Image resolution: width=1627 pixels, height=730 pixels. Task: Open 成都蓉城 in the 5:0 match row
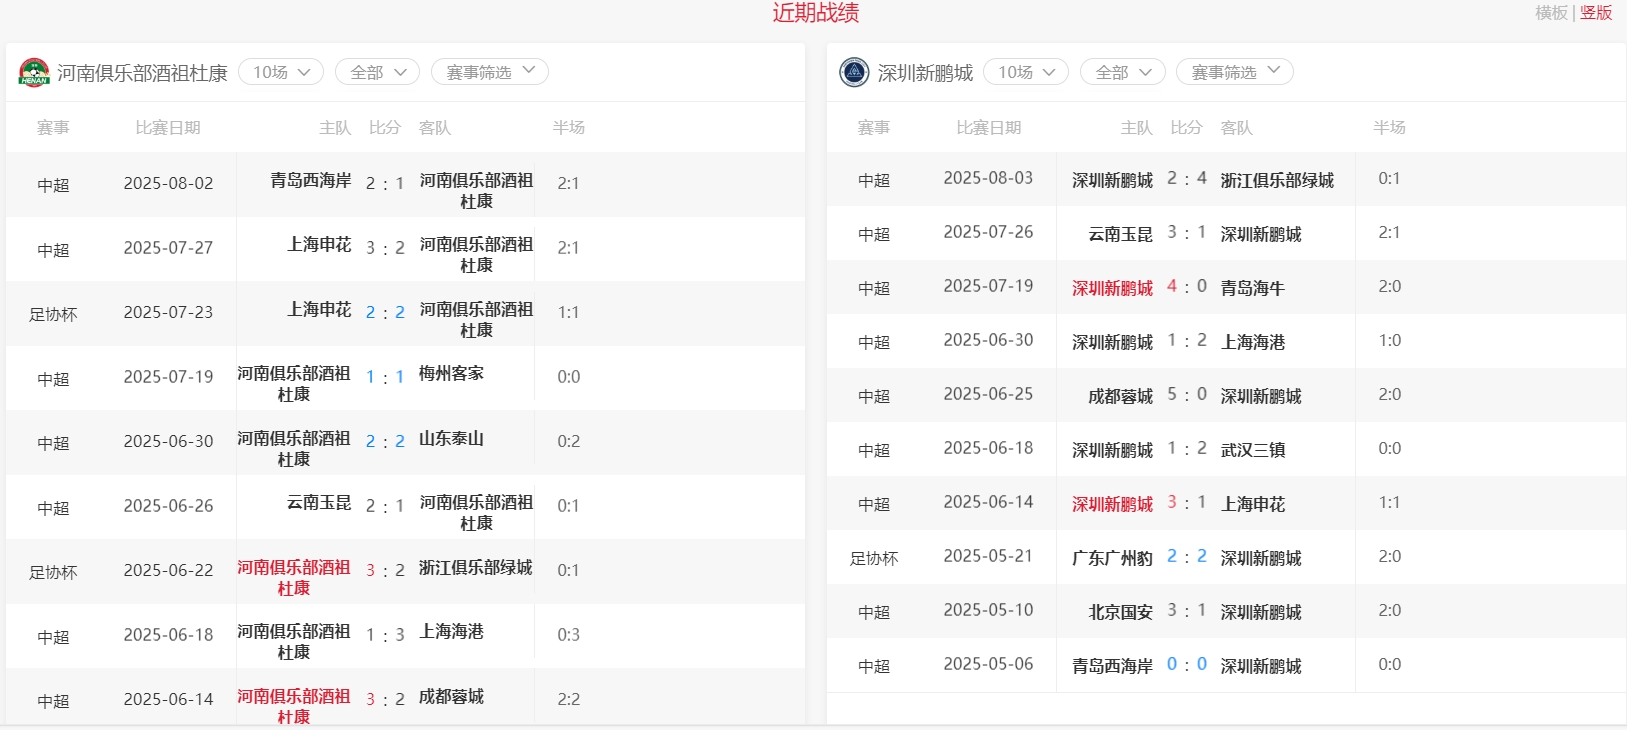click(x=1120, y=396)
